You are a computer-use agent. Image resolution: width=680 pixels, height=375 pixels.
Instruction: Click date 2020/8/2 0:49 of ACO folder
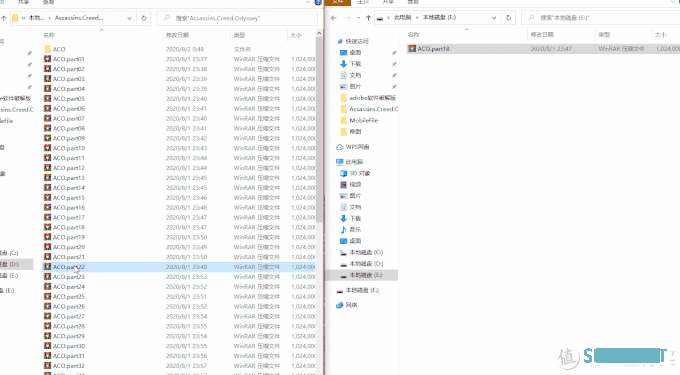pyautogui.click(x=185, y=49)
